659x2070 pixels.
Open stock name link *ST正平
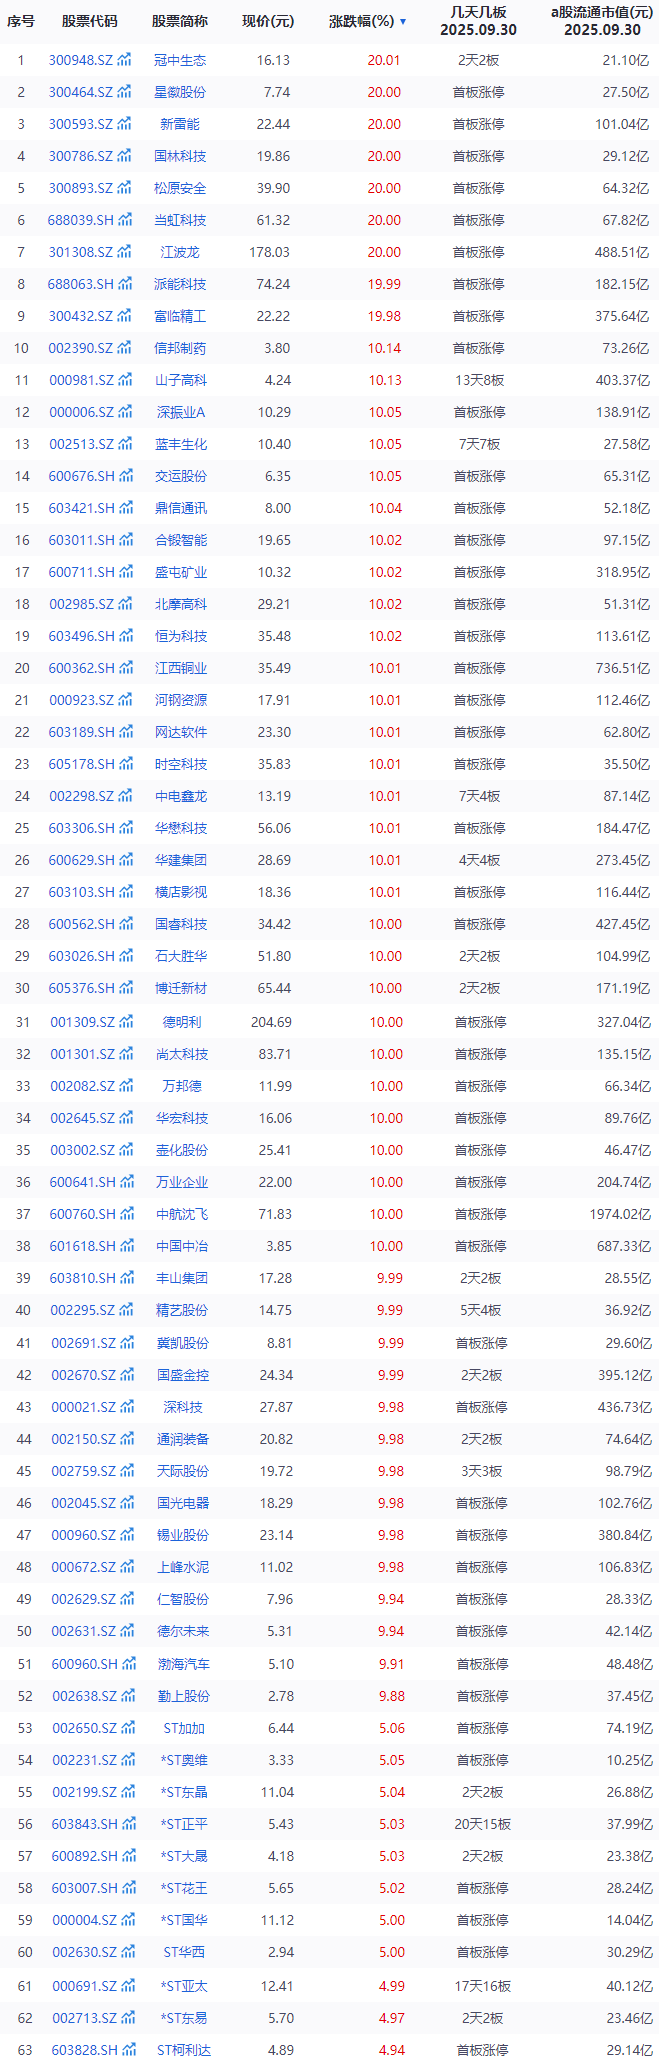click(x=184, y=1824)
